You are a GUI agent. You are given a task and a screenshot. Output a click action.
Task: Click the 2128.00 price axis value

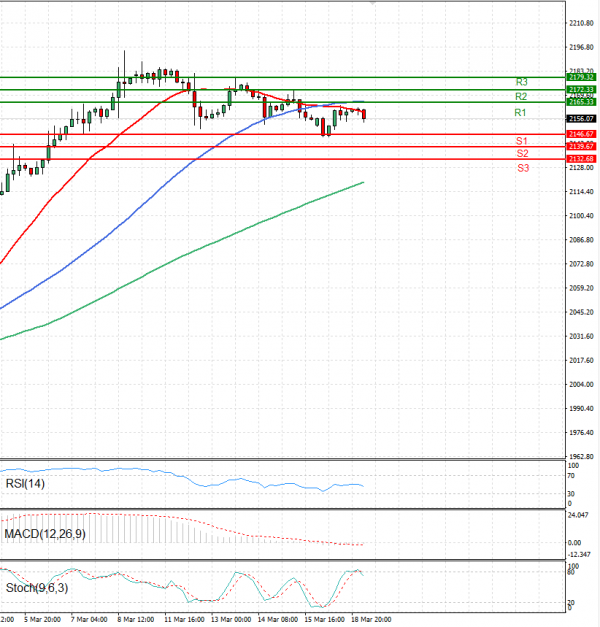[581, 168]
